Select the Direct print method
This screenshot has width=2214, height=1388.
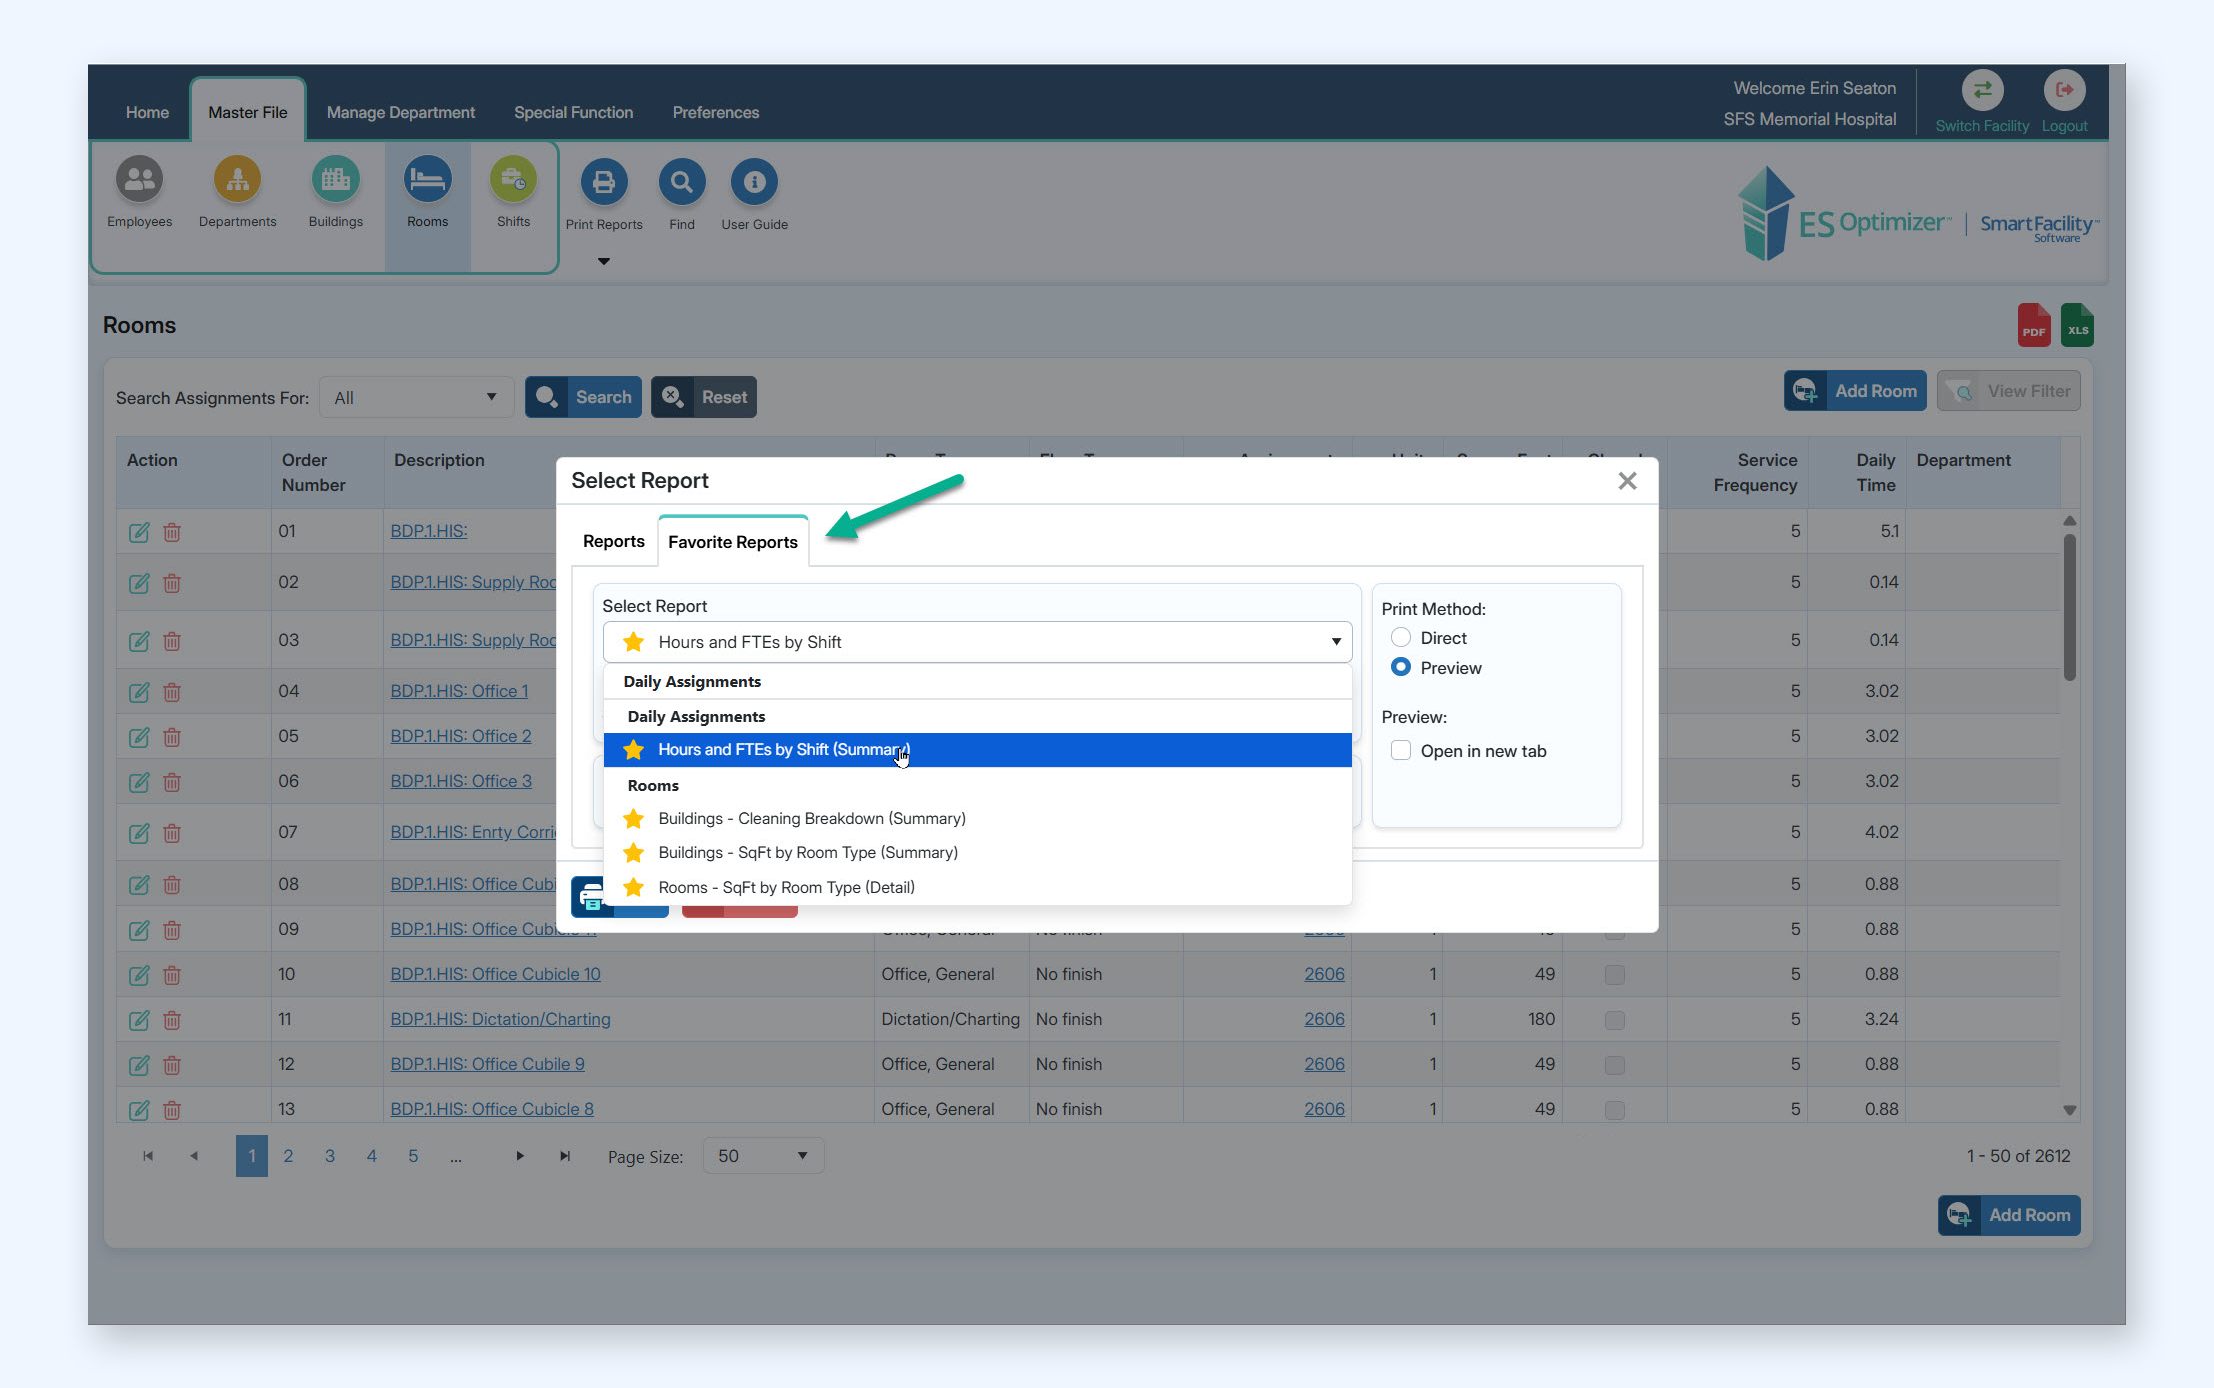coord(1401,638)
